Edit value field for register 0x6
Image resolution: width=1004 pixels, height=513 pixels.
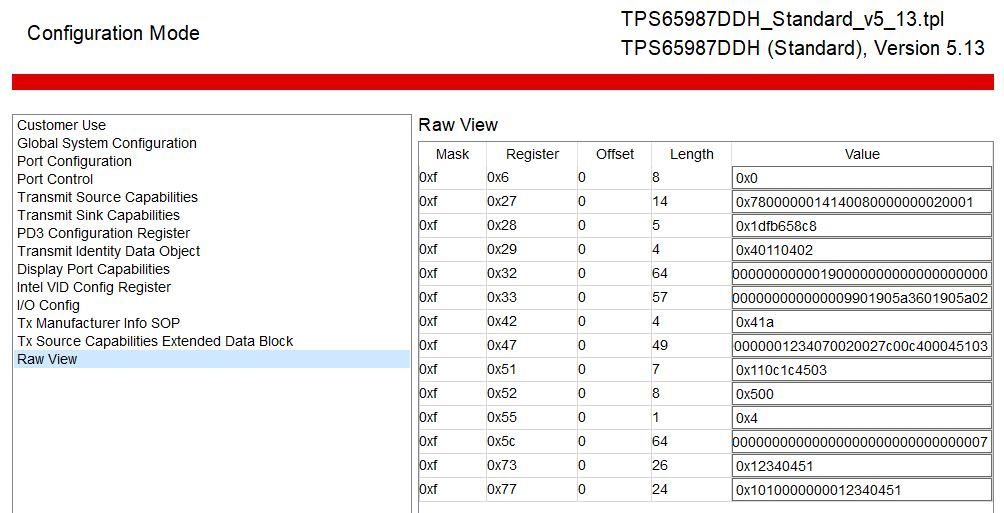[x=862, y=177]
